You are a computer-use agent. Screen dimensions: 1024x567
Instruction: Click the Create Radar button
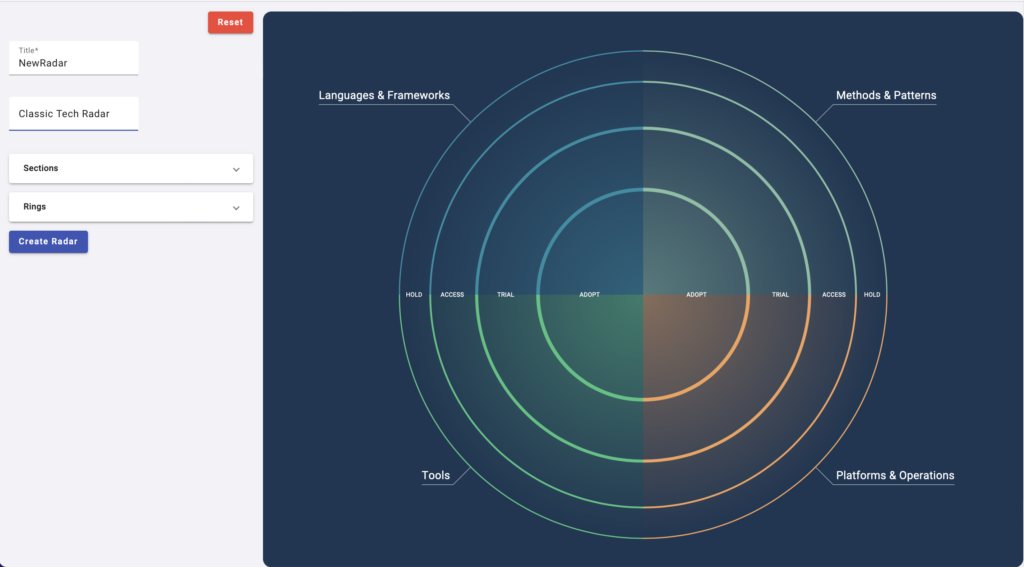click(48, 242)
